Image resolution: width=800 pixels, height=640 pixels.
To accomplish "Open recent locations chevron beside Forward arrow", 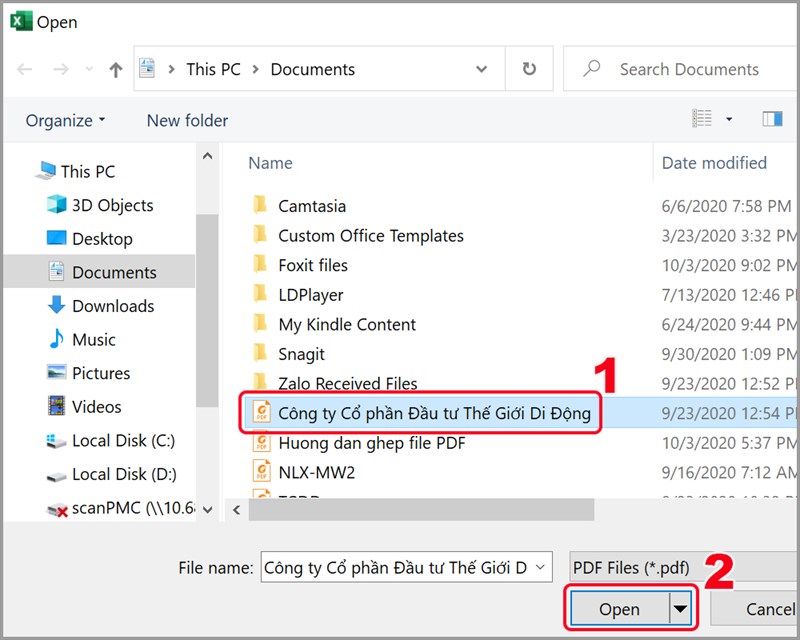I will click(x=89, y=69).
